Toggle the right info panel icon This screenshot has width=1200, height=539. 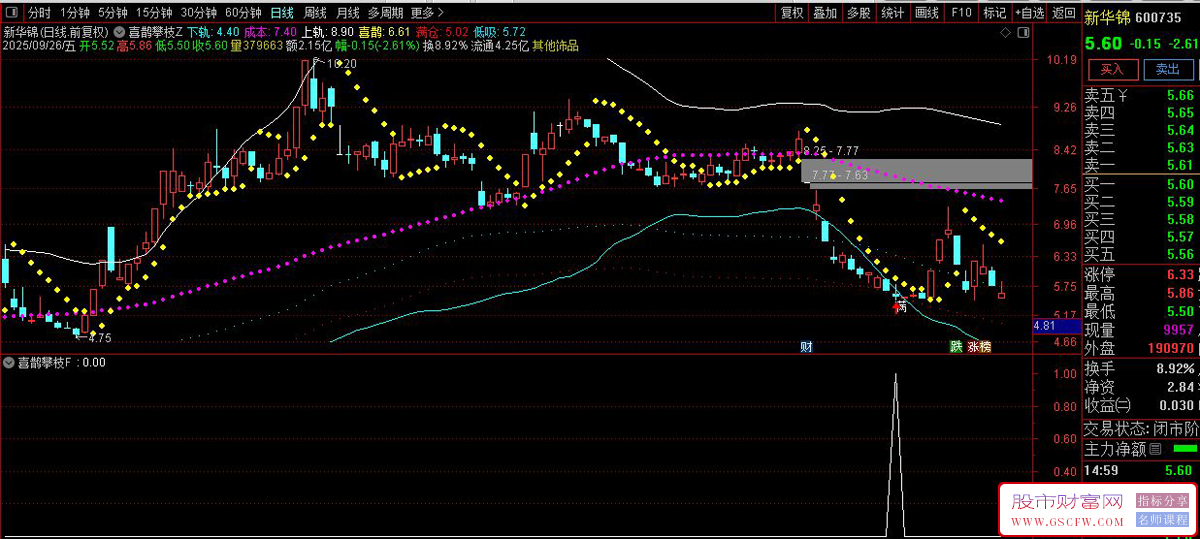[x=1025, y=33]
